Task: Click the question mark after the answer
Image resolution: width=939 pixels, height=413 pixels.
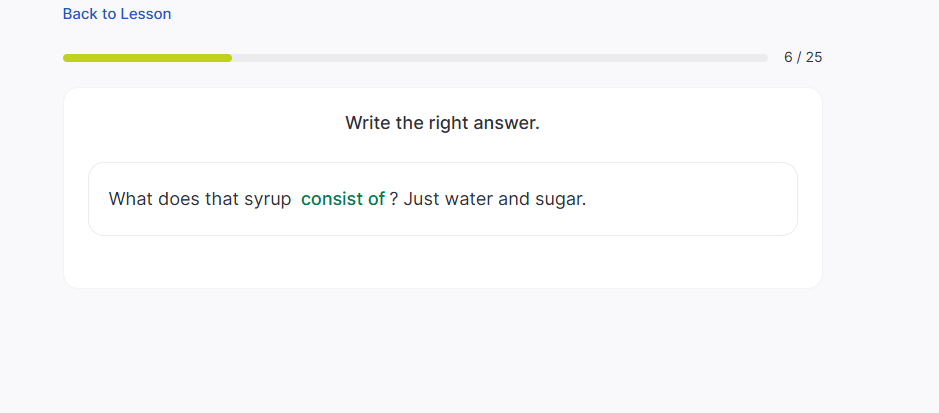Action: (x=394, y=199)
